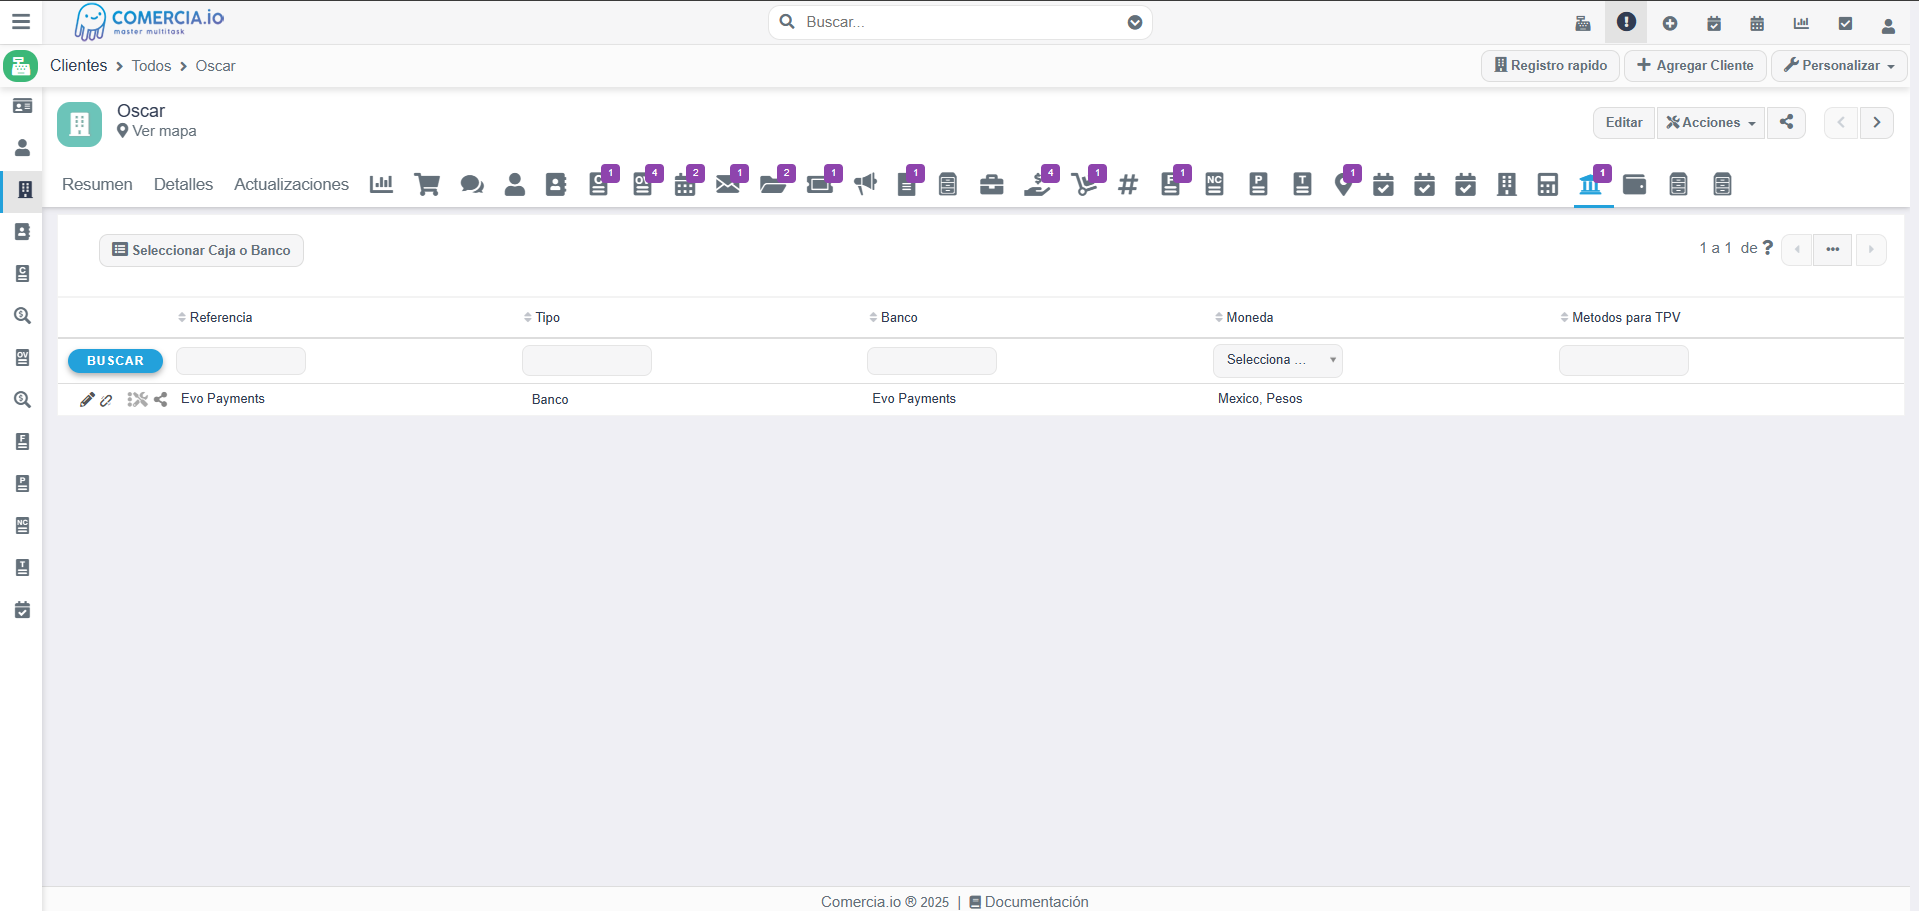Viewport: 1919px width, 911px height.
Task: Click the Referencia filter input field
Action: 241,361
